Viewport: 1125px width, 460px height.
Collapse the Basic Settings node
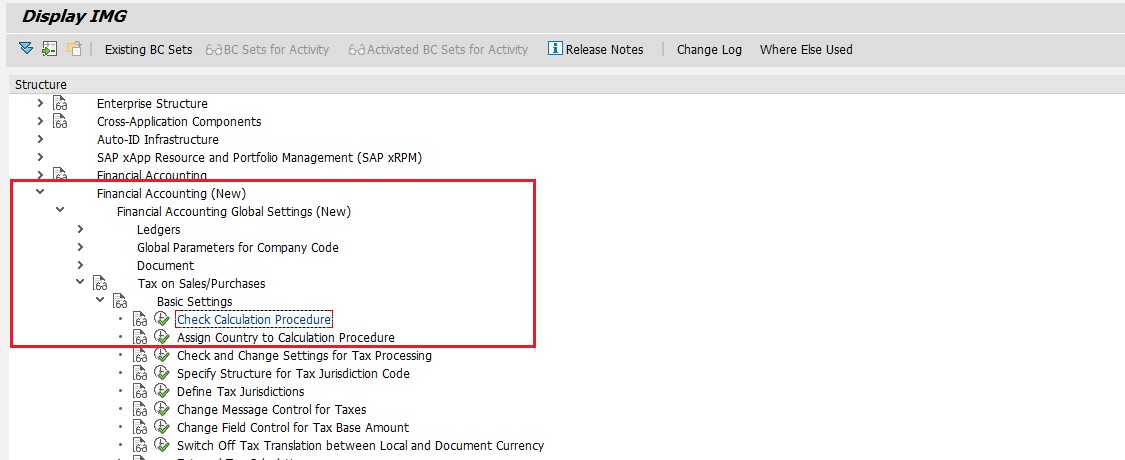[x=100, y=301]
